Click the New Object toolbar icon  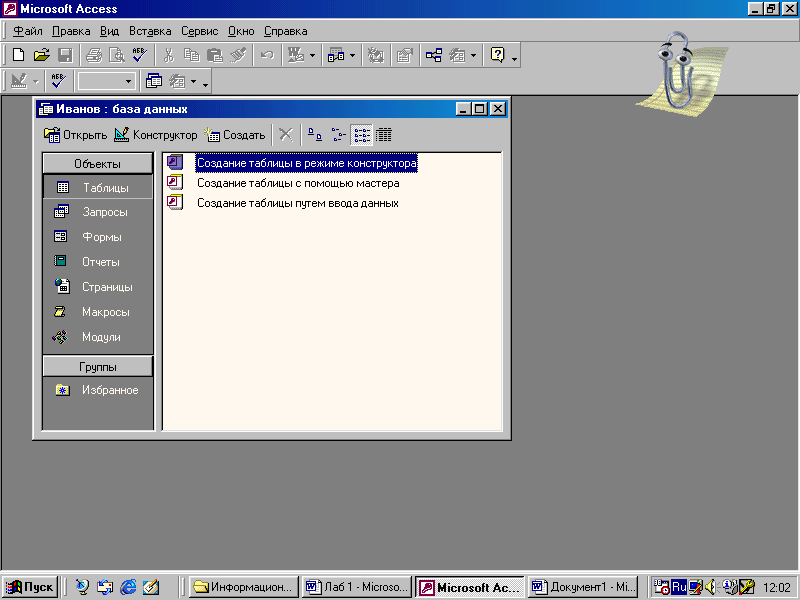click(x=457, y=55)
